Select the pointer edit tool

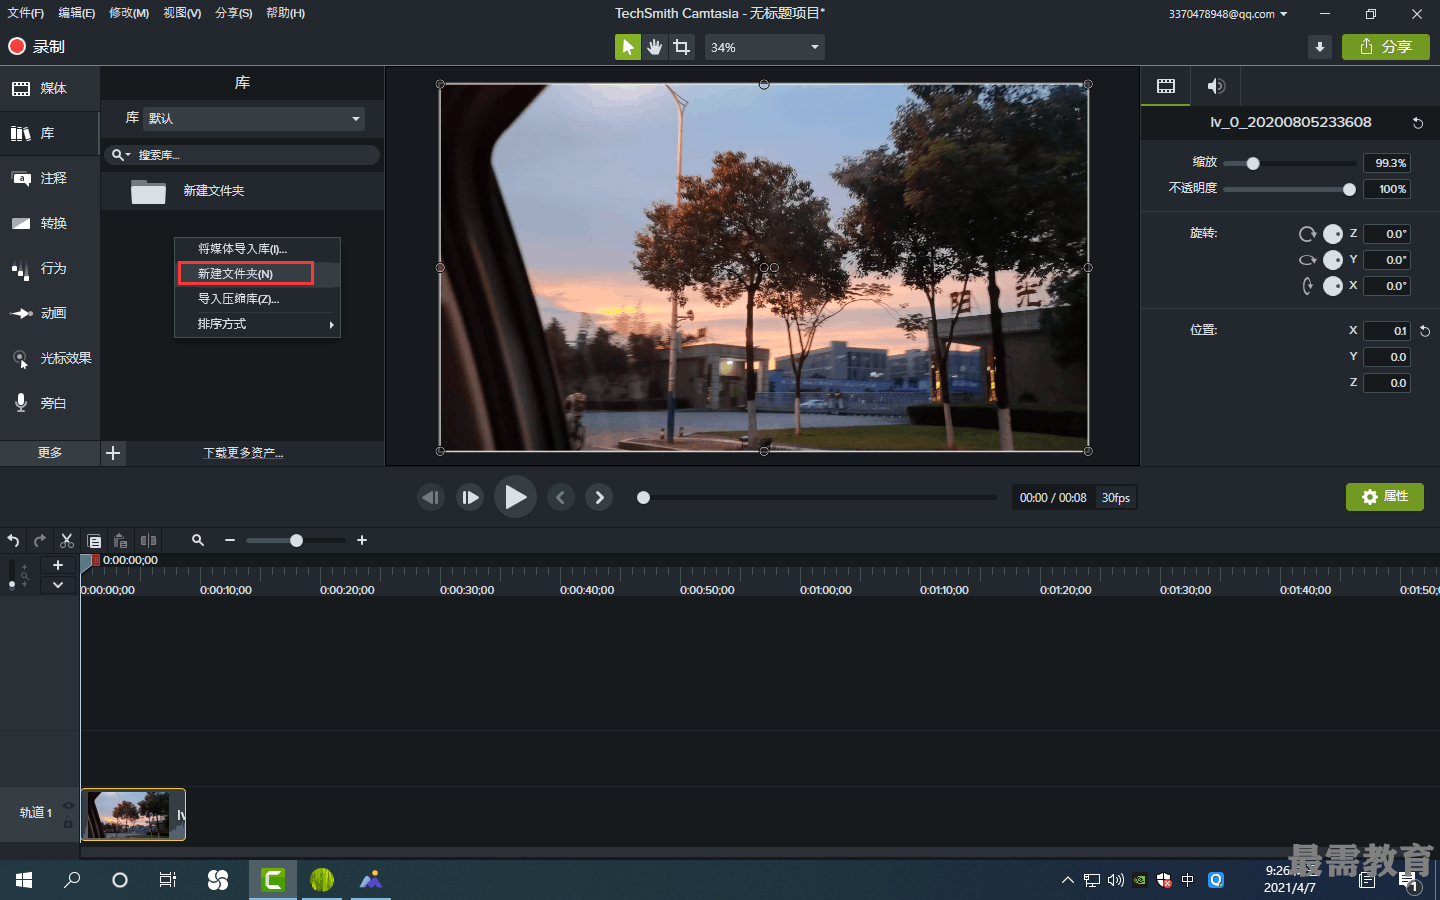pos(627,47)
